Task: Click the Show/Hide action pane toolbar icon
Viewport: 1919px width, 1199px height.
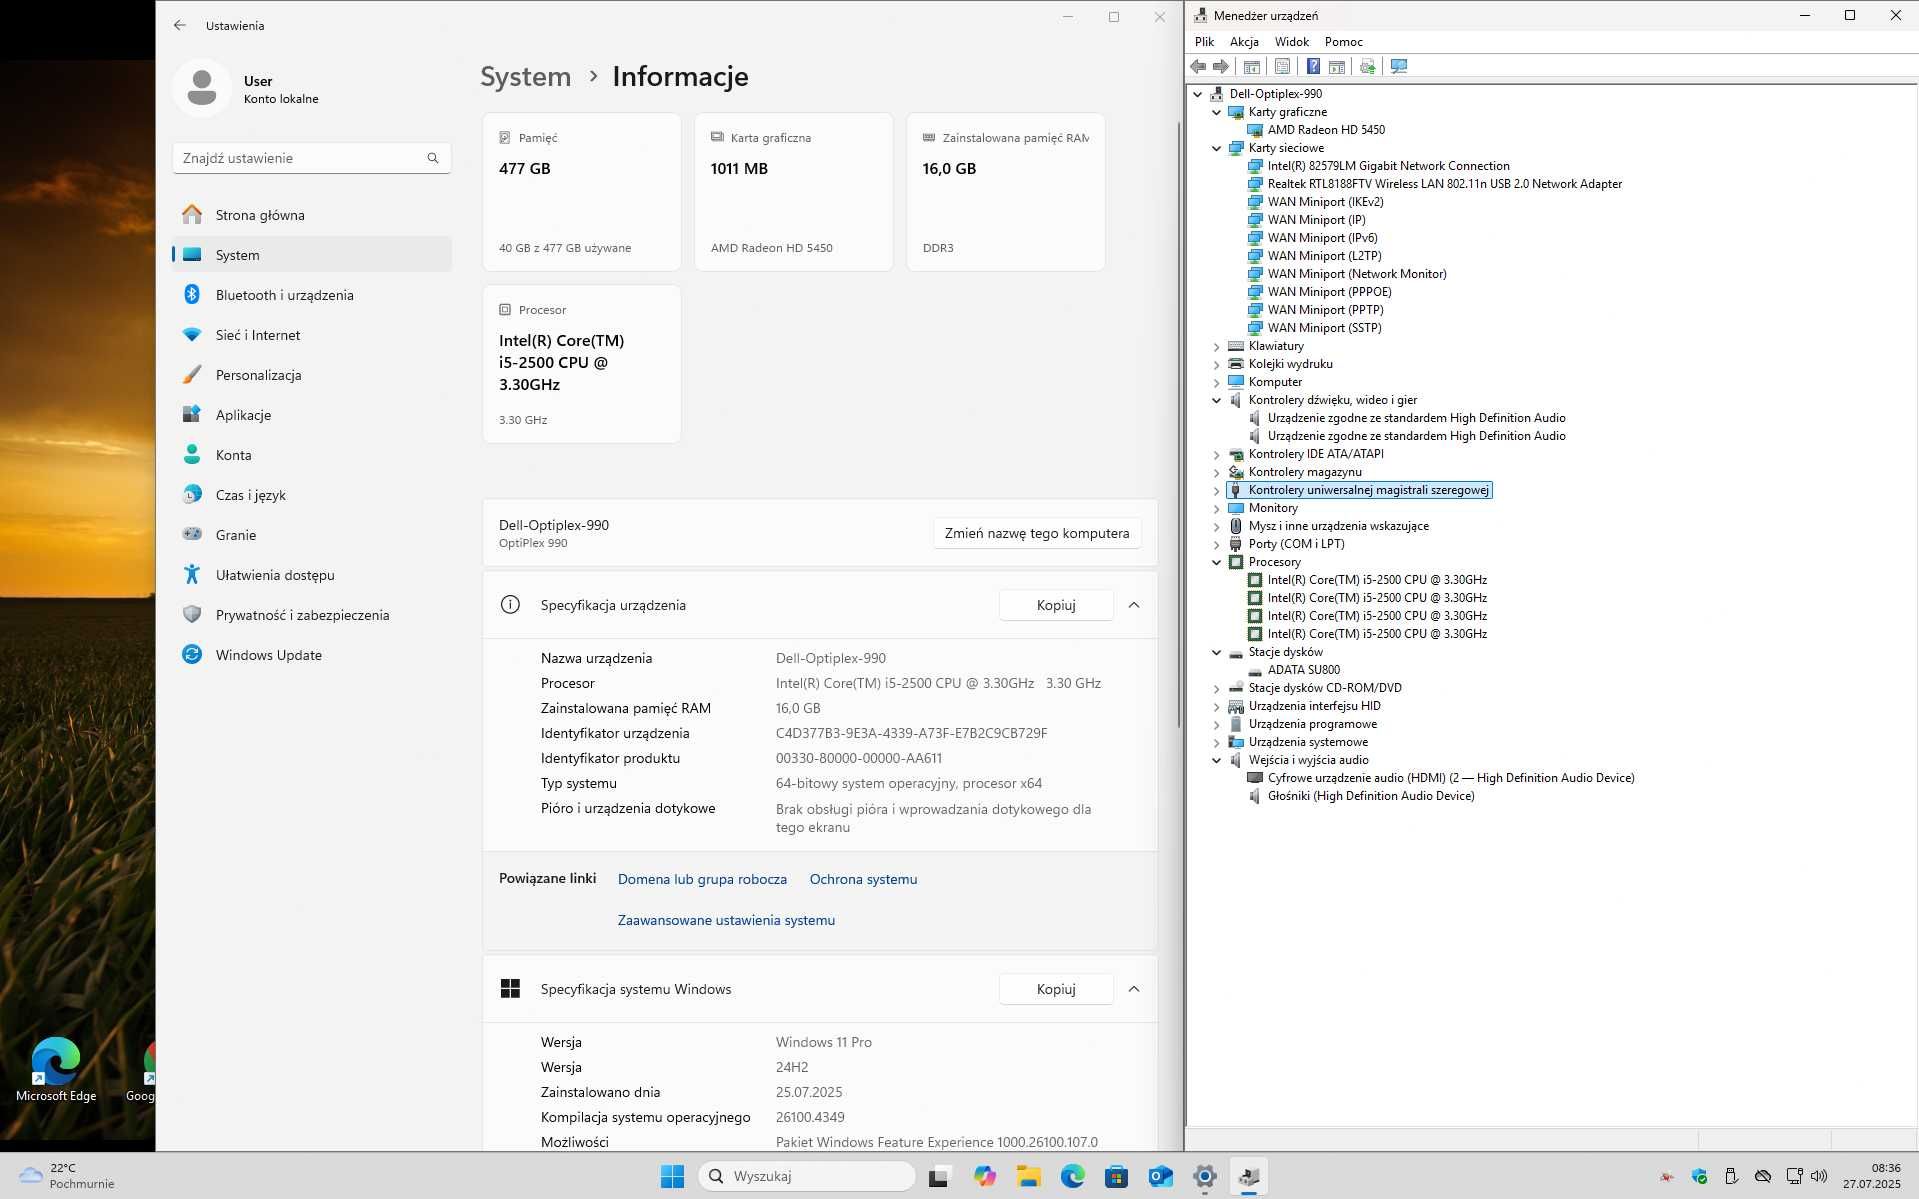Action: point(1337,66)
